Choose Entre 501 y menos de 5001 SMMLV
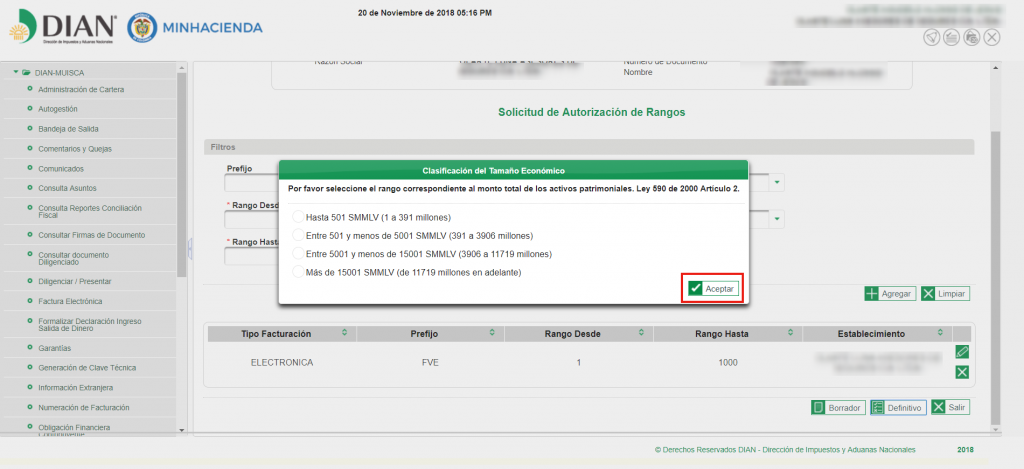This screenshot has width=1024, height=469. pyautogui.click(x=297, y=235)
